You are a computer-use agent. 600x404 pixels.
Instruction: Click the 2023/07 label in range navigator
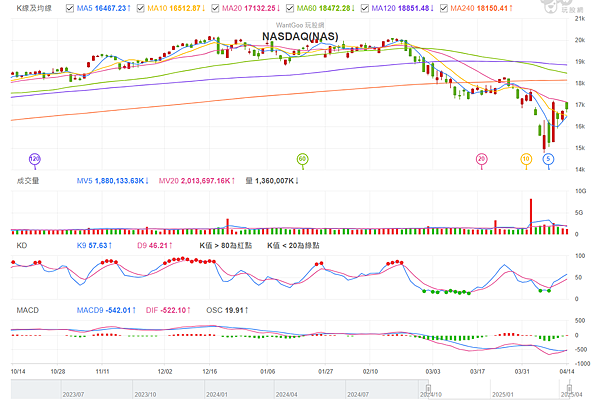pyautogui.click(x=73, y=394)
